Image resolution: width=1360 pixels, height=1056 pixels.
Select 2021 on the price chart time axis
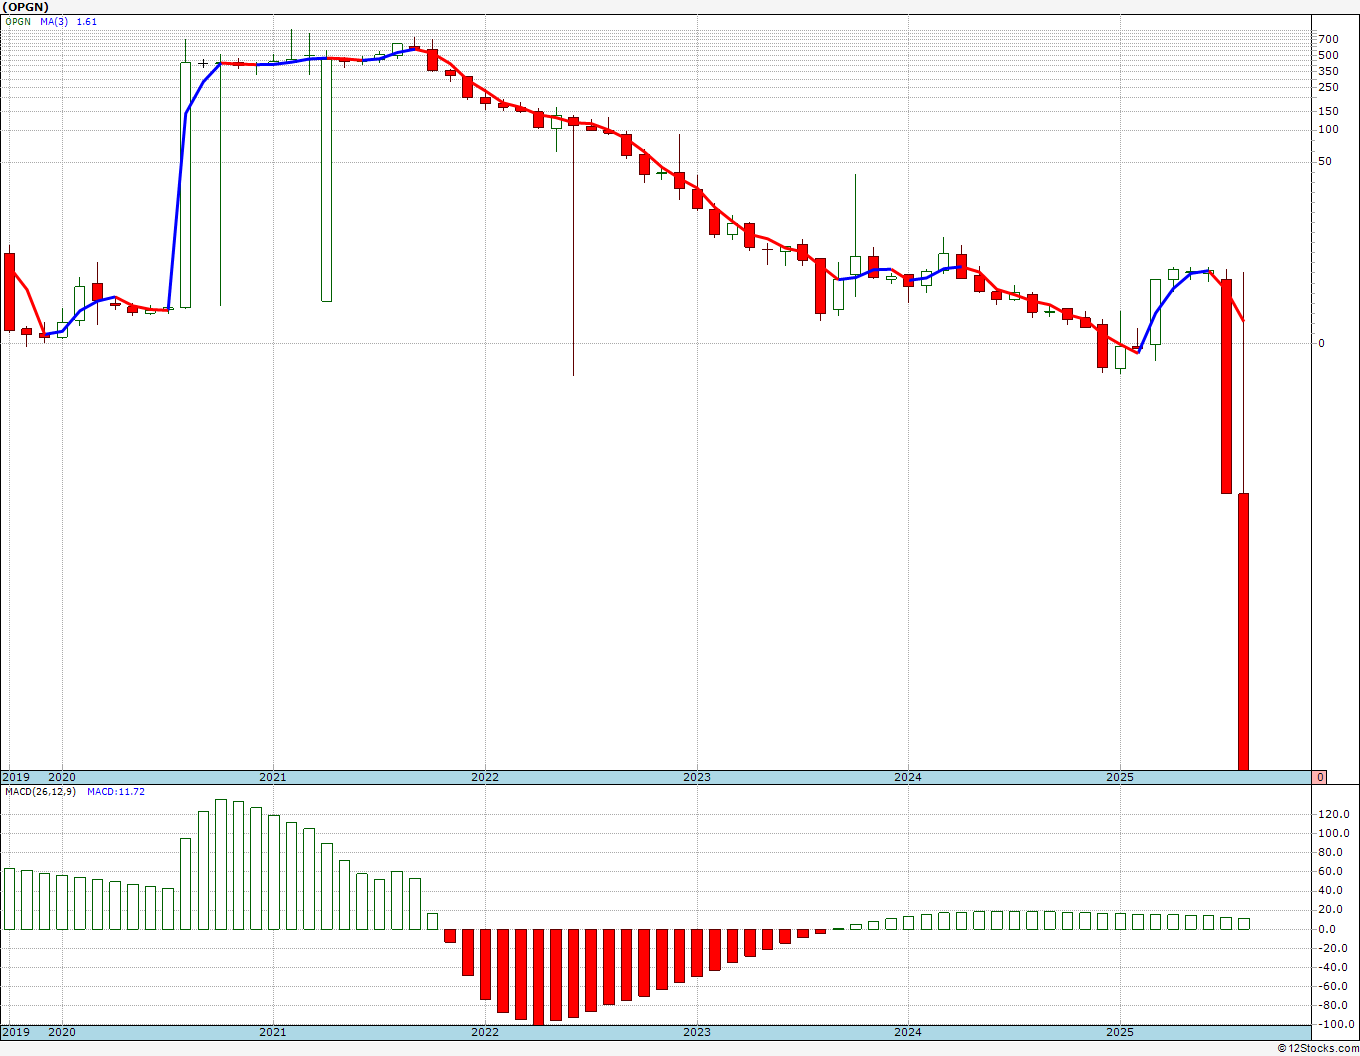(273, 777)
